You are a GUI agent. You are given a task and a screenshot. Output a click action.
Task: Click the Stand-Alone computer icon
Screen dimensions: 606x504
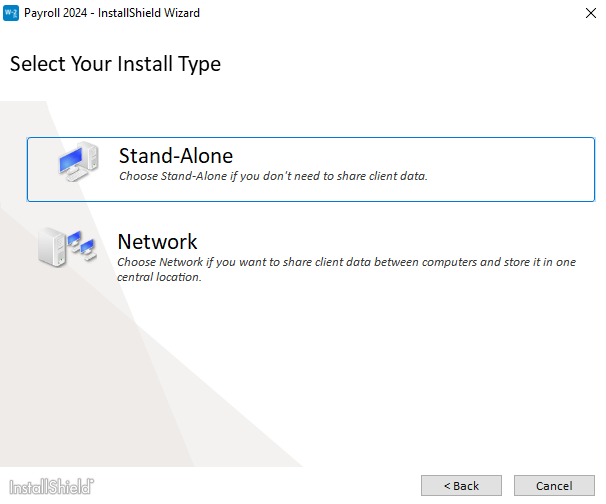point(77,162)
